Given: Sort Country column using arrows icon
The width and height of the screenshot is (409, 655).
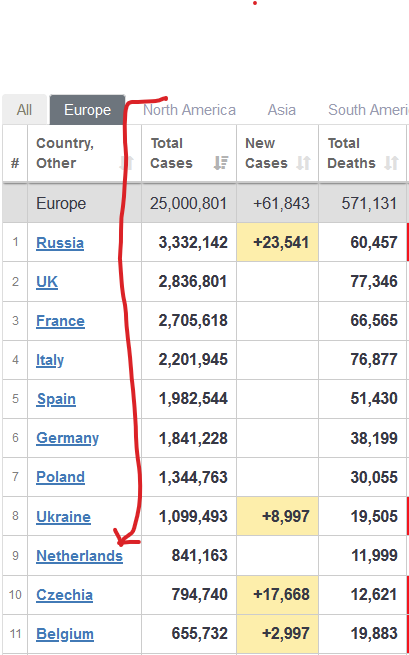Looking at the screenshot, I should click(x=127, y=163).
